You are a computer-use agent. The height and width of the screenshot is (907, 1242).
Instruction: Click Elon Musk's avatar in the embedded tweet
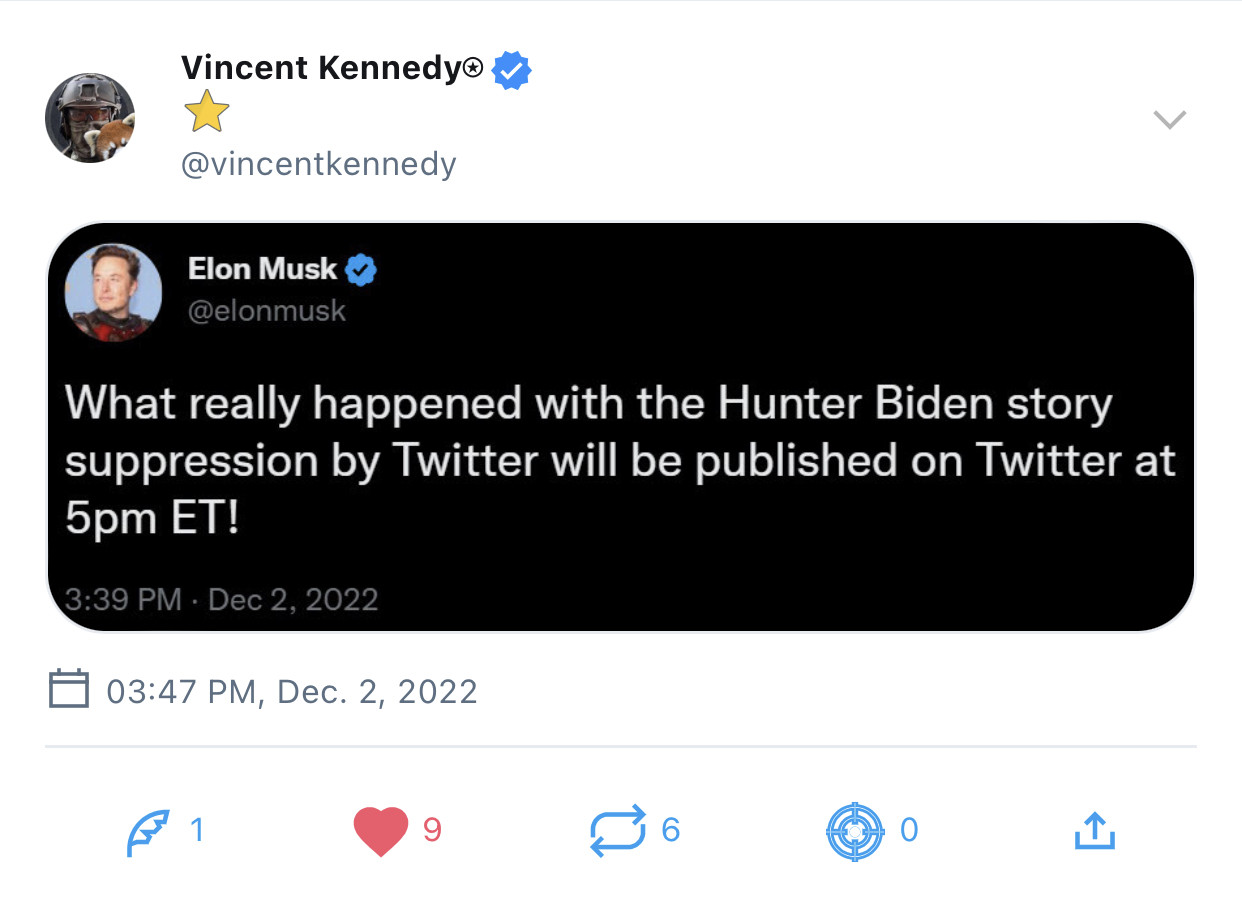pos(113,292)
